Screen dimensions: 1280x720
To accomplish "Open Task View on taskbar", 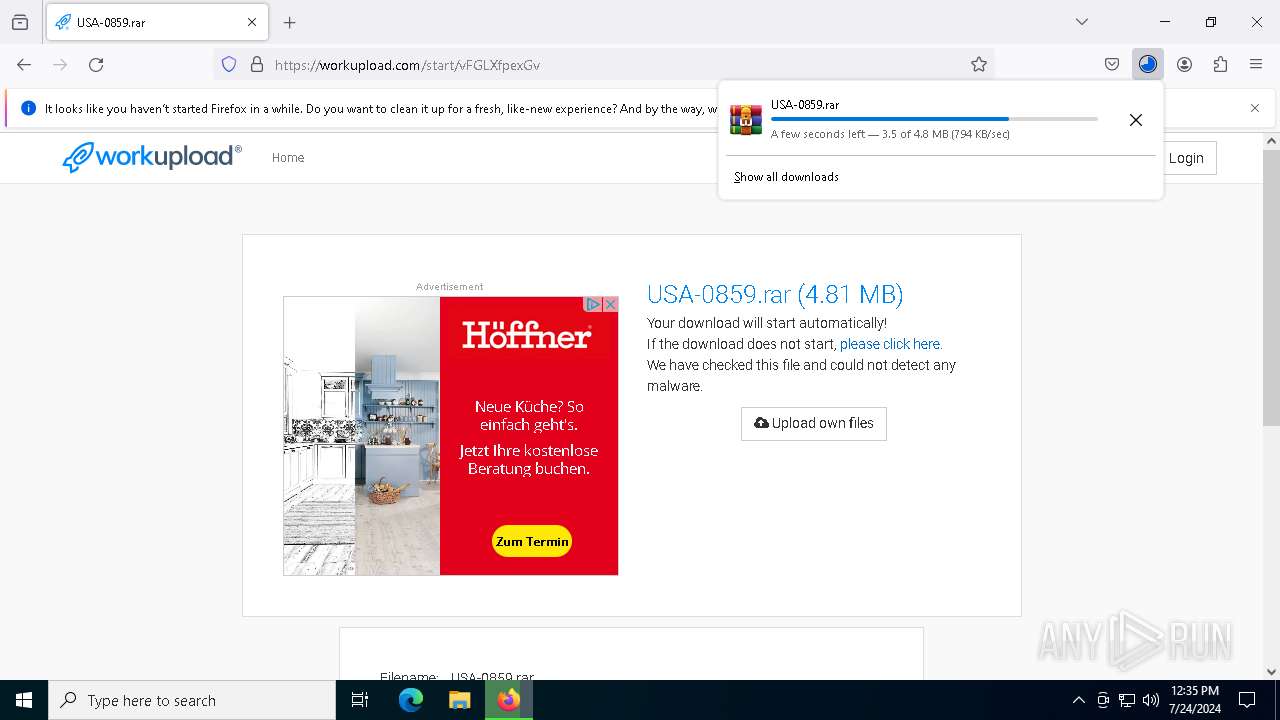I will coord(360,700).
